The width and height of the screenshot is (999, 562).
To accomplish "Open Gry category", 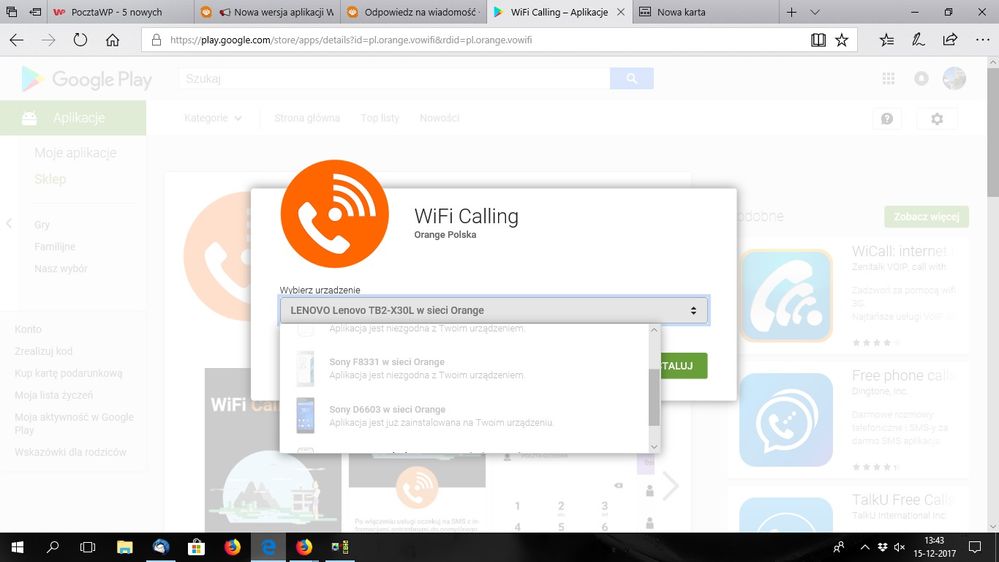I will tap(42, 225).
